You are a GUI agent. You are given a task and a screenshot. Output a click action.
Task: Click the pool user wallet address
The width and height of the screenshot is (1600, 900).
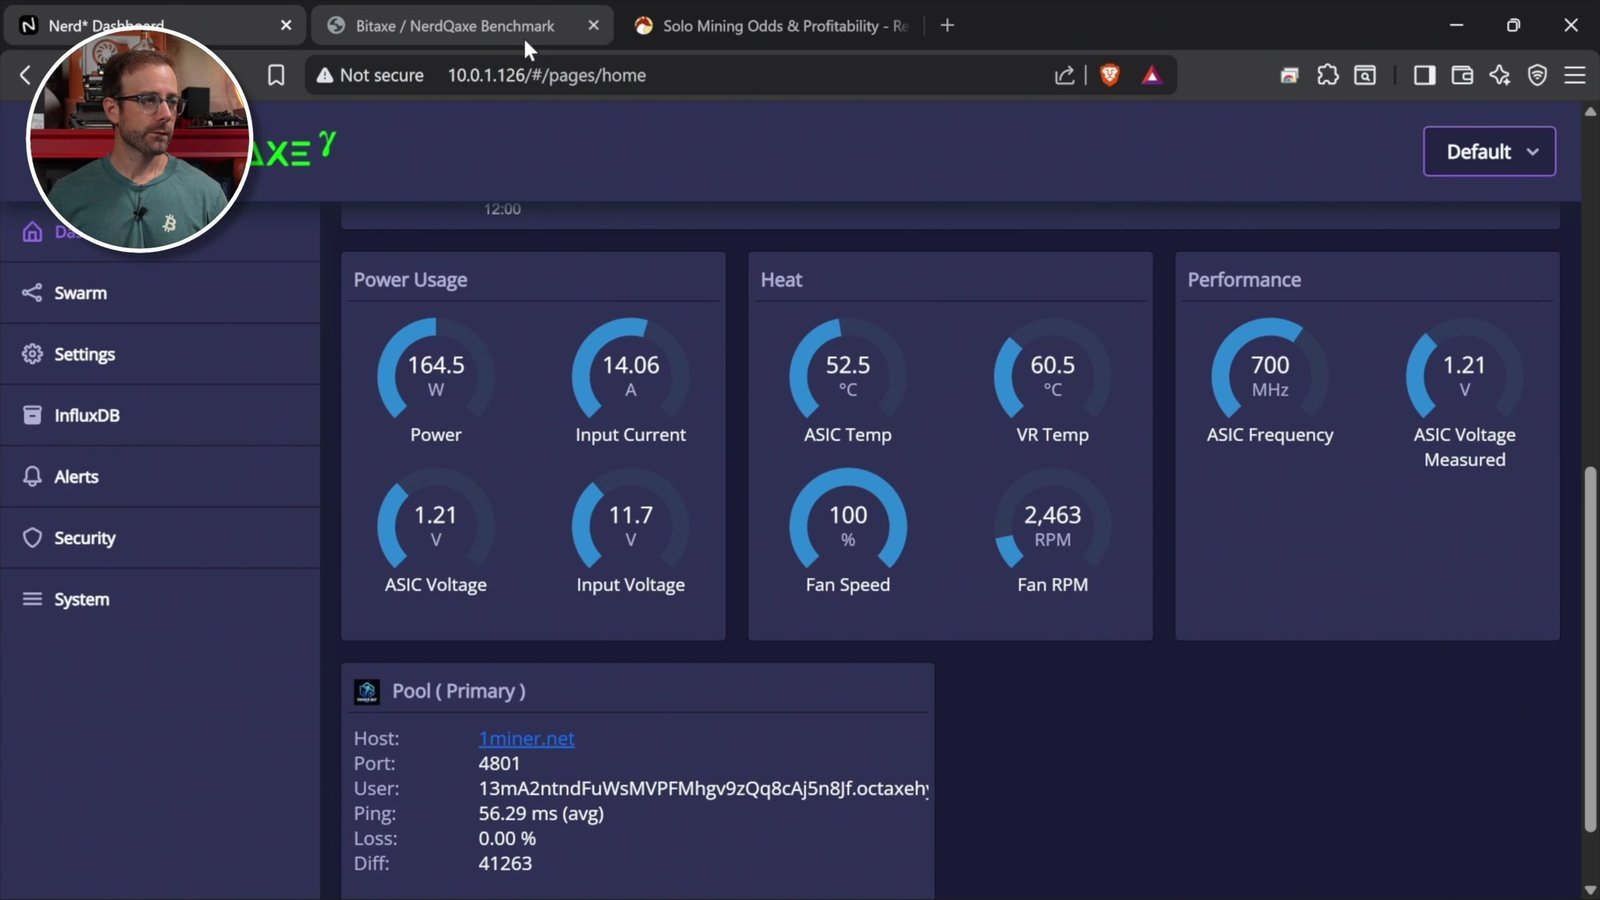703,789
